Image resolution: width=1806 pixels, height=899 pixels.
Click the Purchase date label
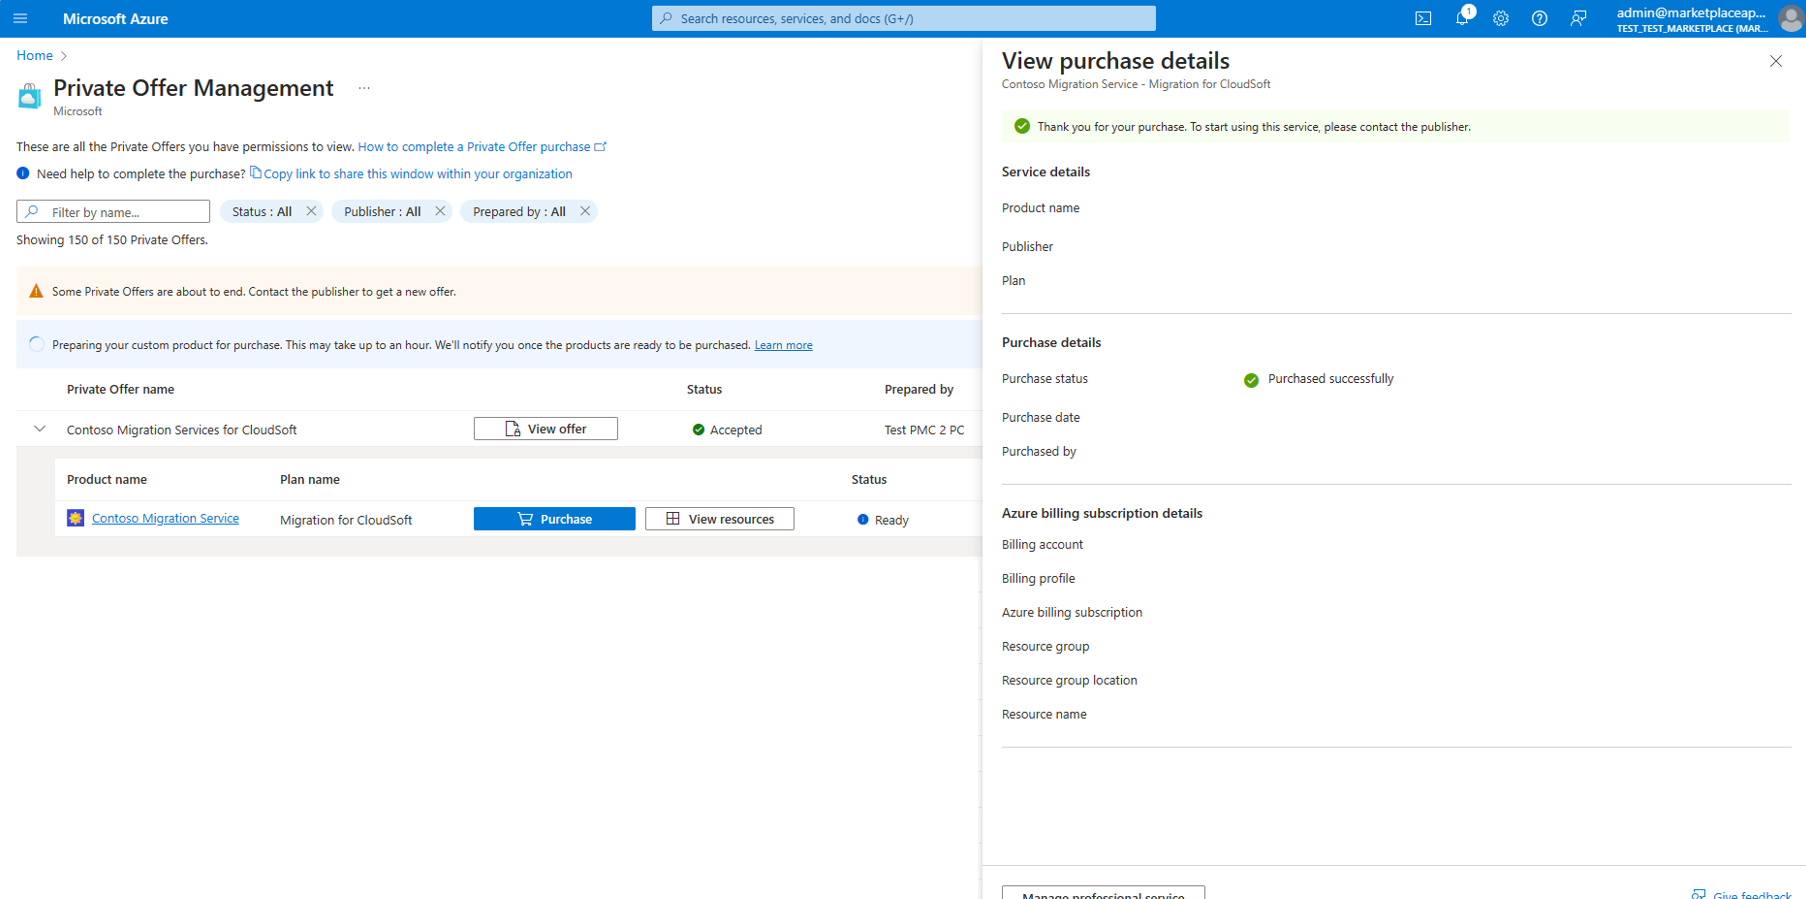(x=1041, y=418)
